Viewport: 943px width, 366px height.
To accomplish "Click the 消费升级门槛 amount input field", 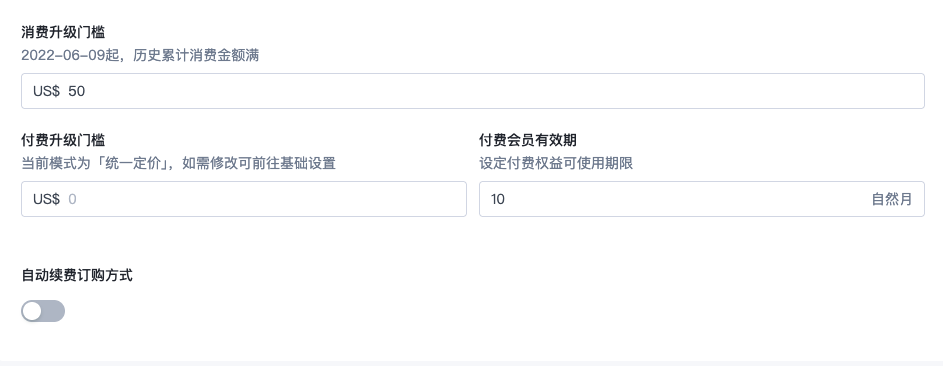I will 473,91.
